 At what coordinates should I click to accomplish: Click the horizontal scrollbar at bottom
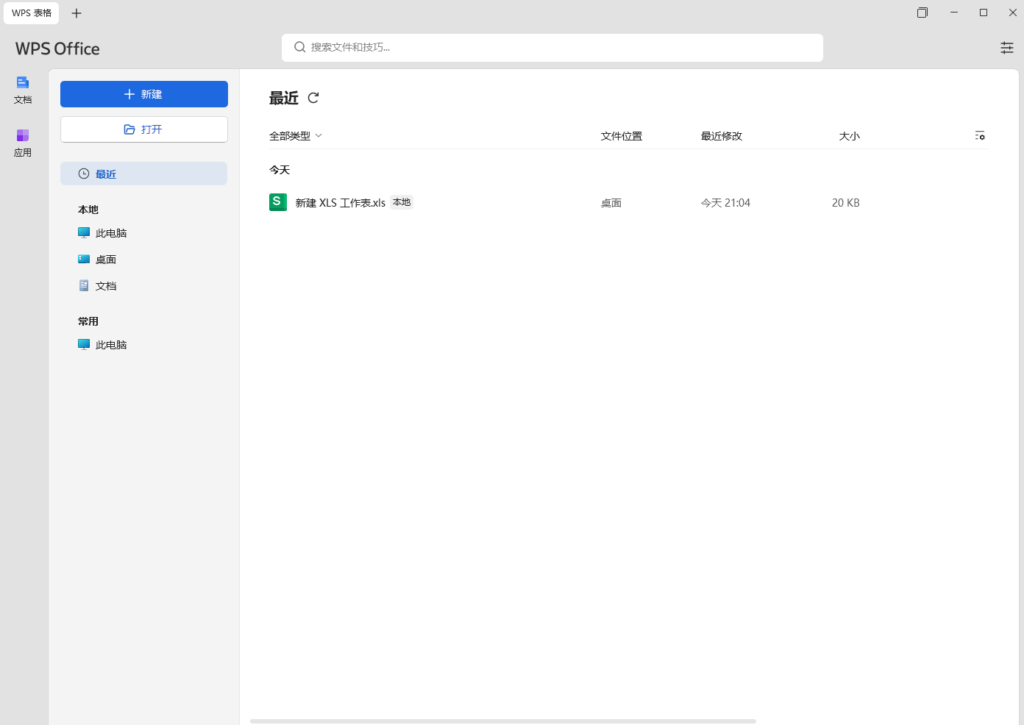(x=503, y=720)
